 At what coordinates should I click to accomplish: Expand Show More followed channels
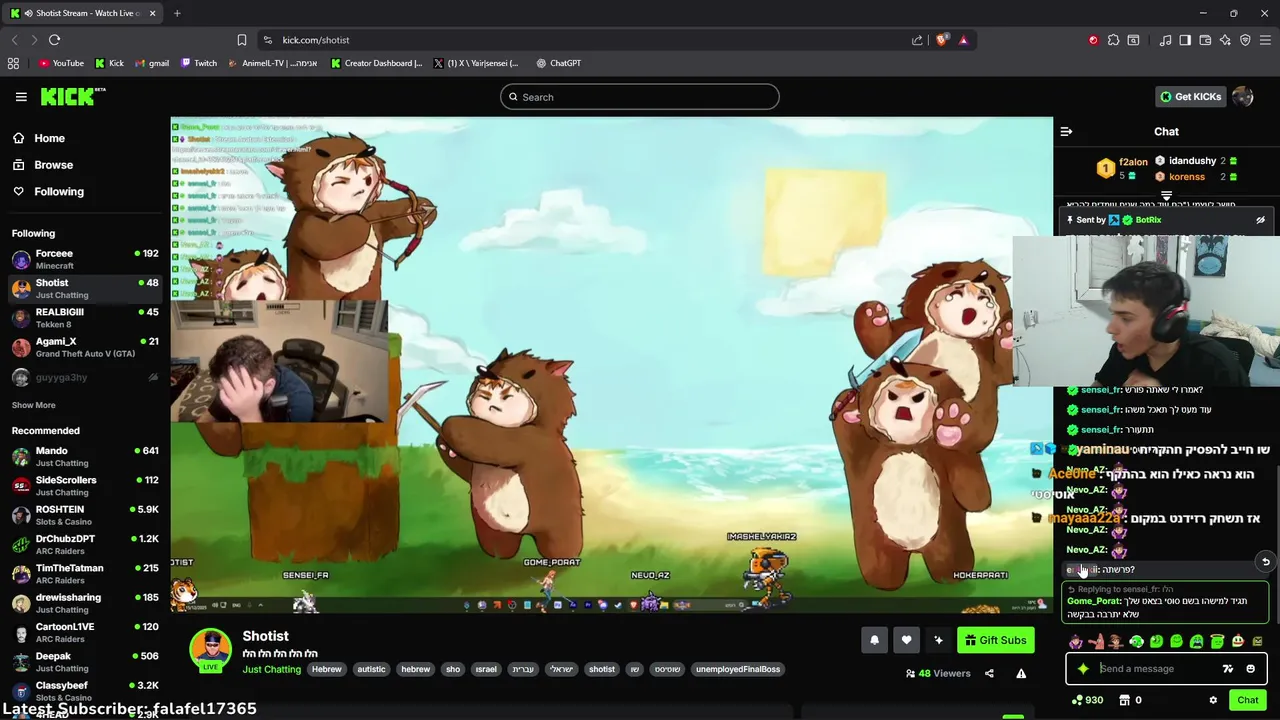[33, 405]
